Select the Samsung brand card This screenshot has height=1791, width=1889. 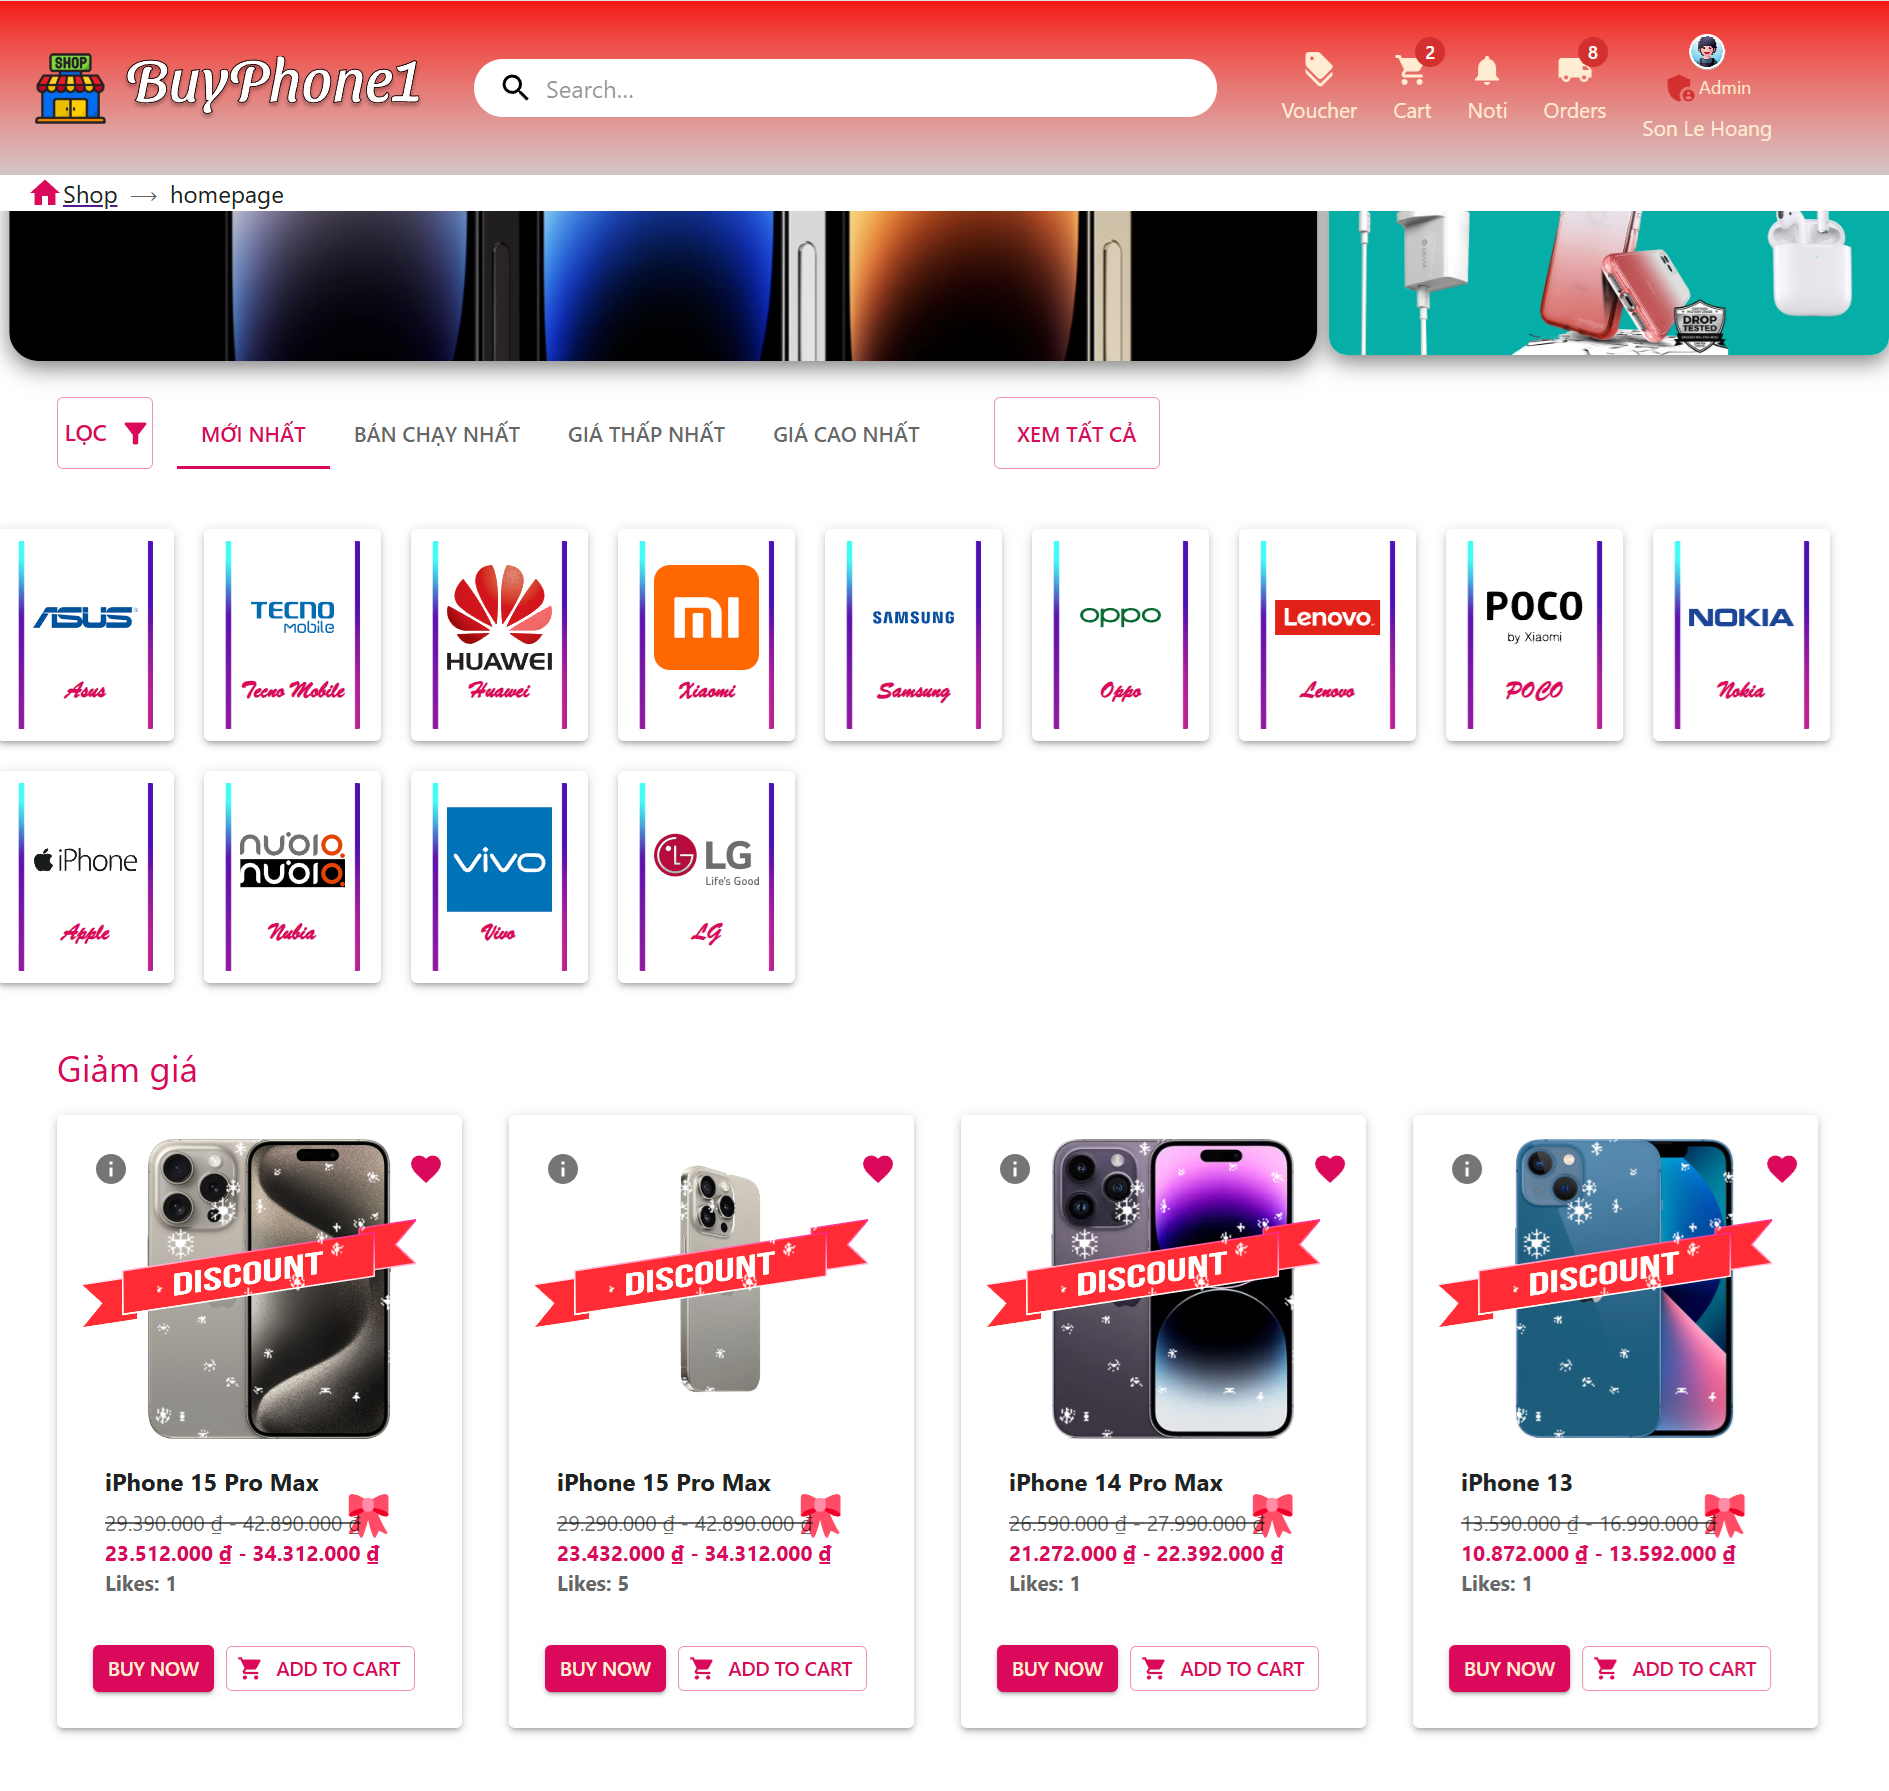point(913,635)
